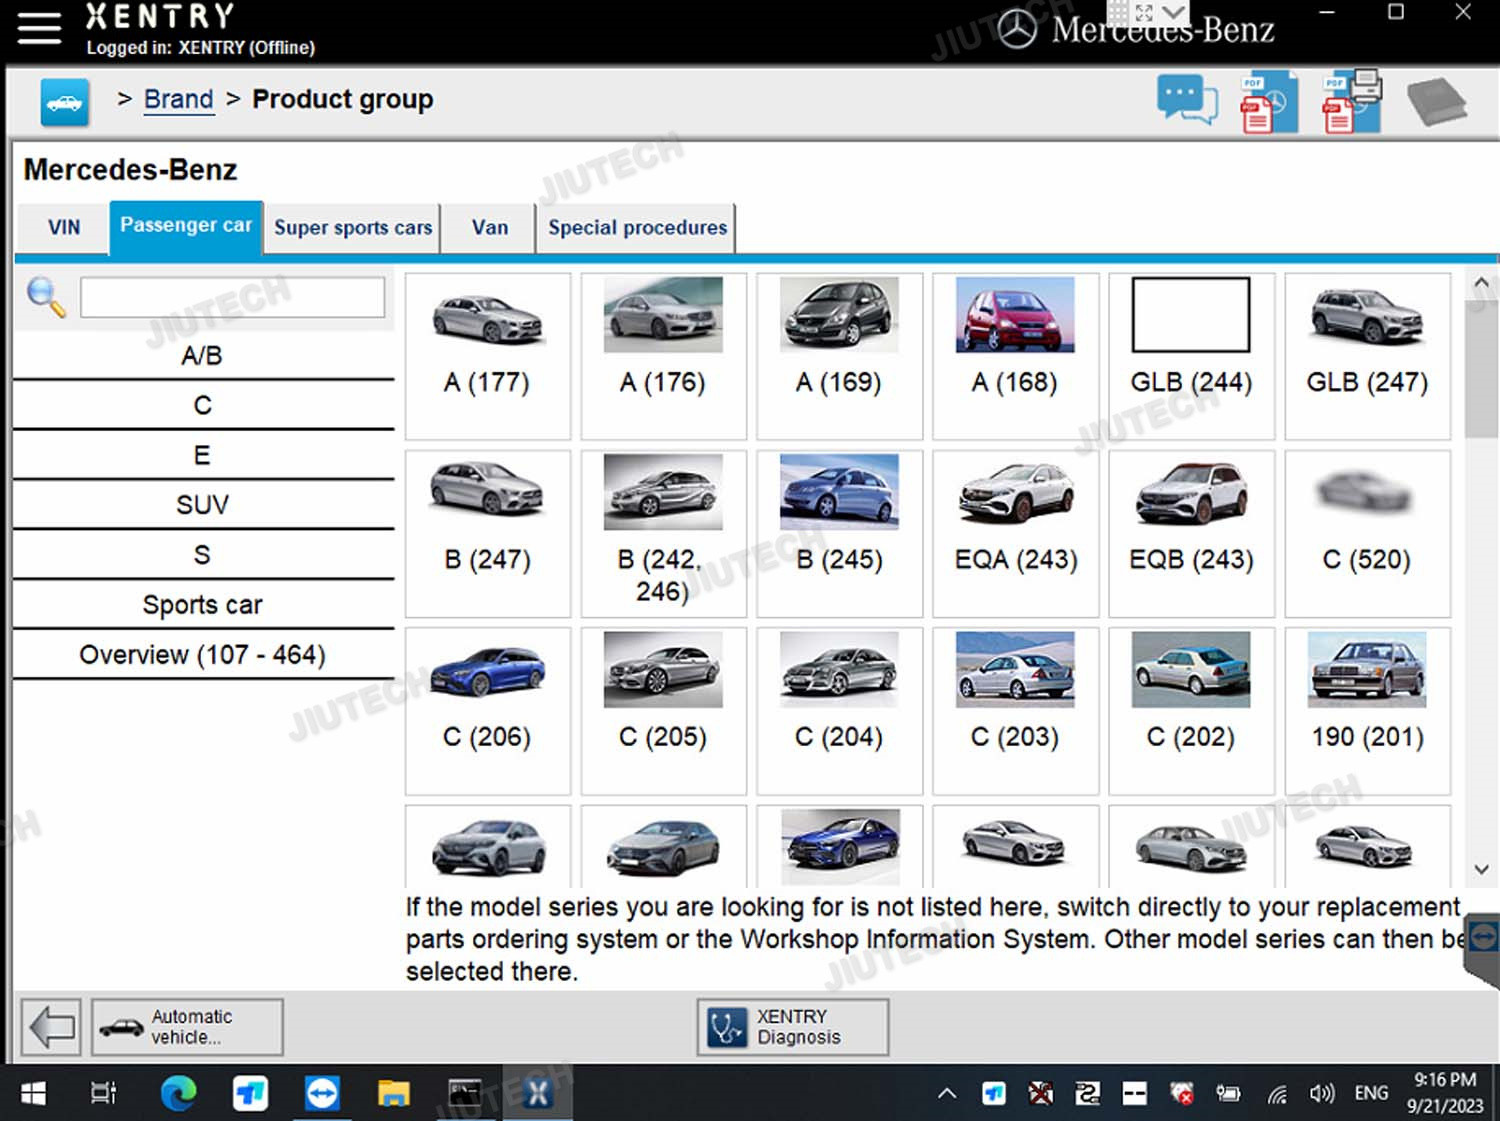Switch to the Van tab

point(489,228)
